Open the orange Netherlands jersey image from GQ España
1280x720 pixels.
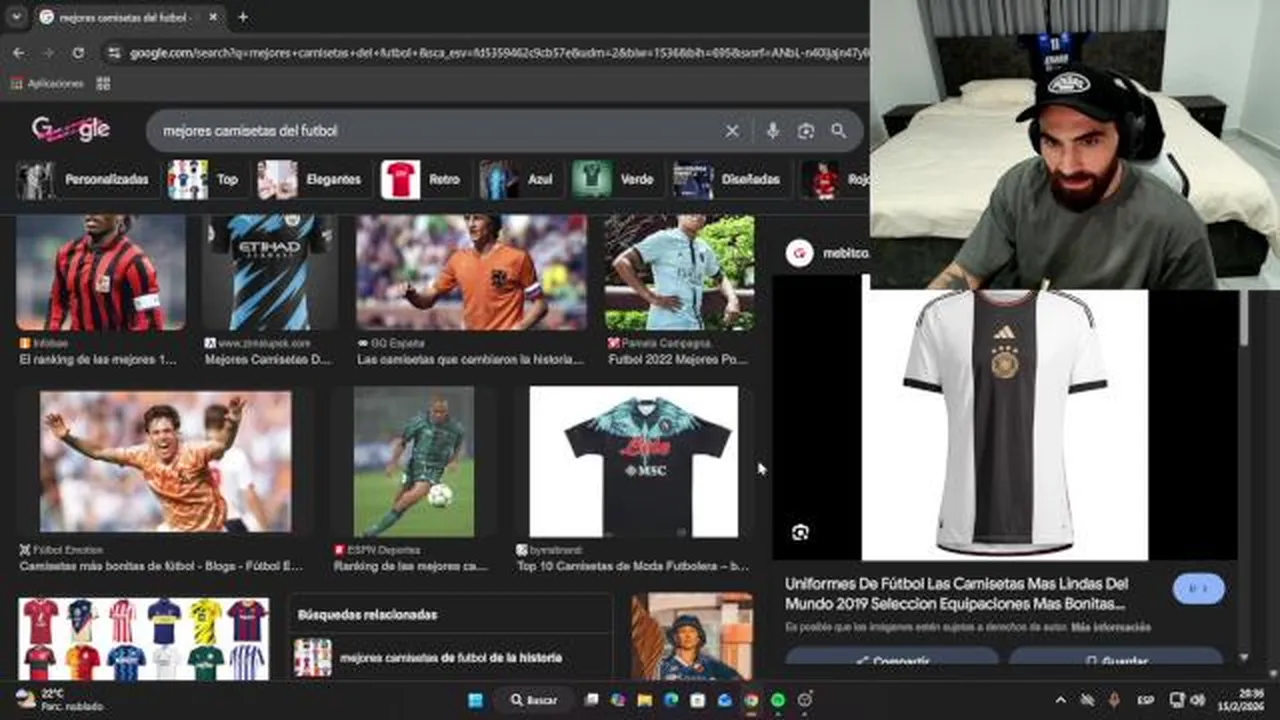(471, 273)
